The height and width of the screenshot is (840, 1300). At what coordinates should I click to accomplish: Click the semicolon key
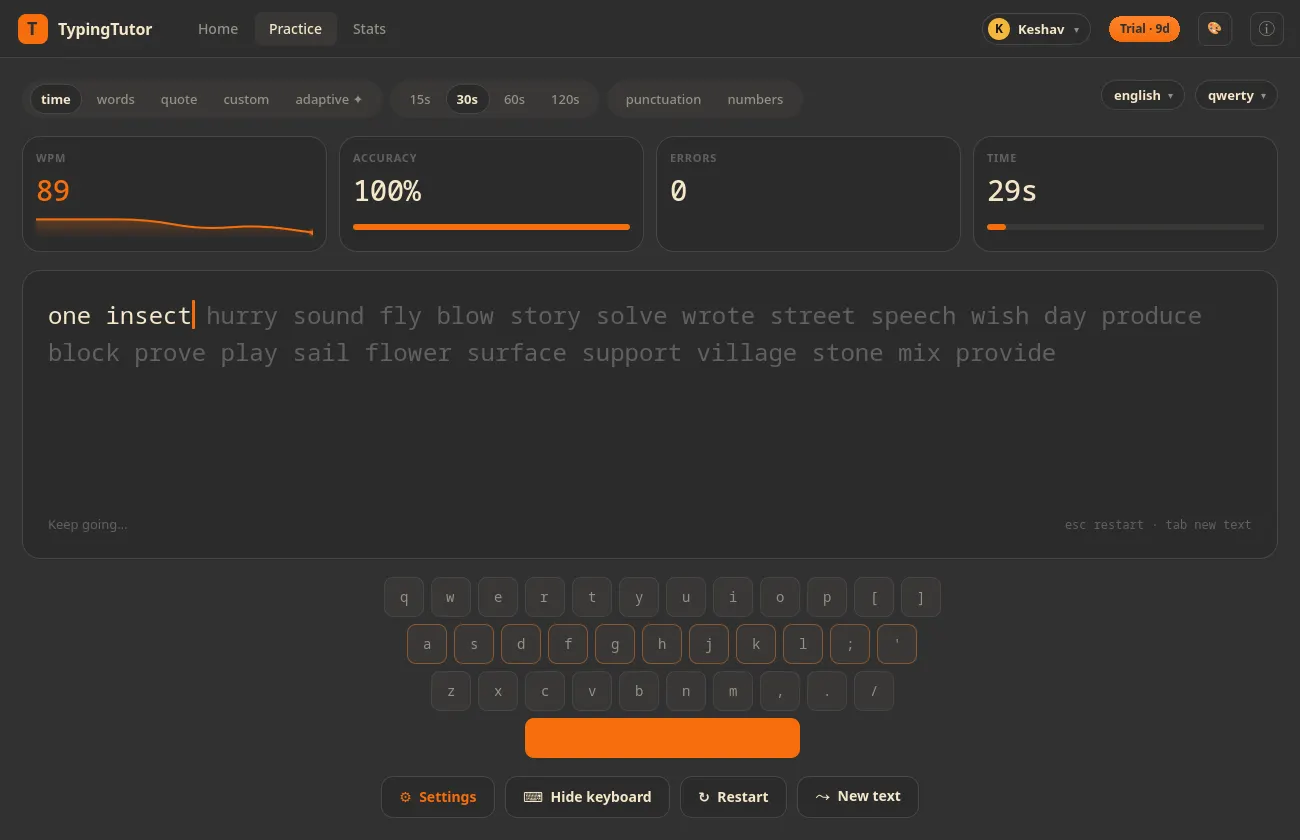point(850,644)
